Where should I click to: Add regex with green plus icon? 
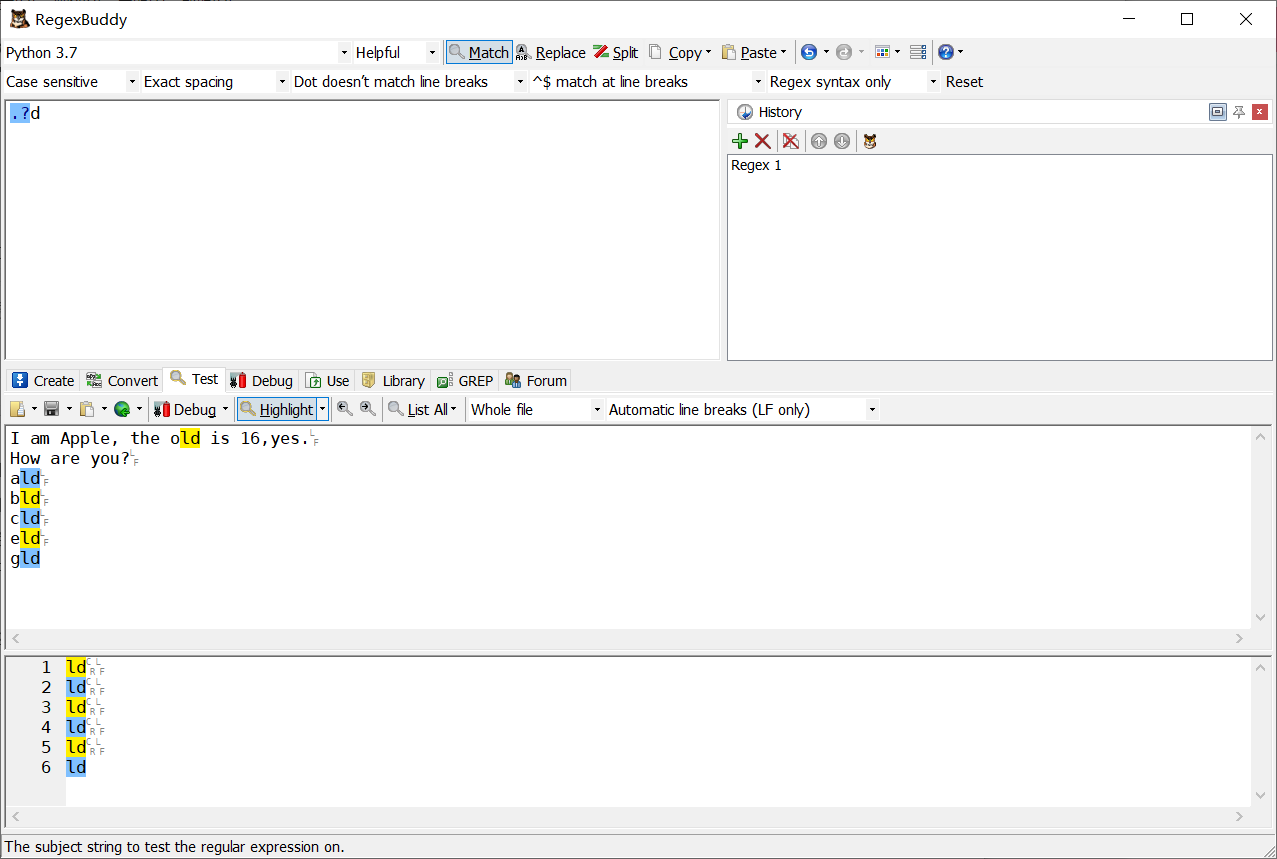pyautogui.click(x=740, y=142)
